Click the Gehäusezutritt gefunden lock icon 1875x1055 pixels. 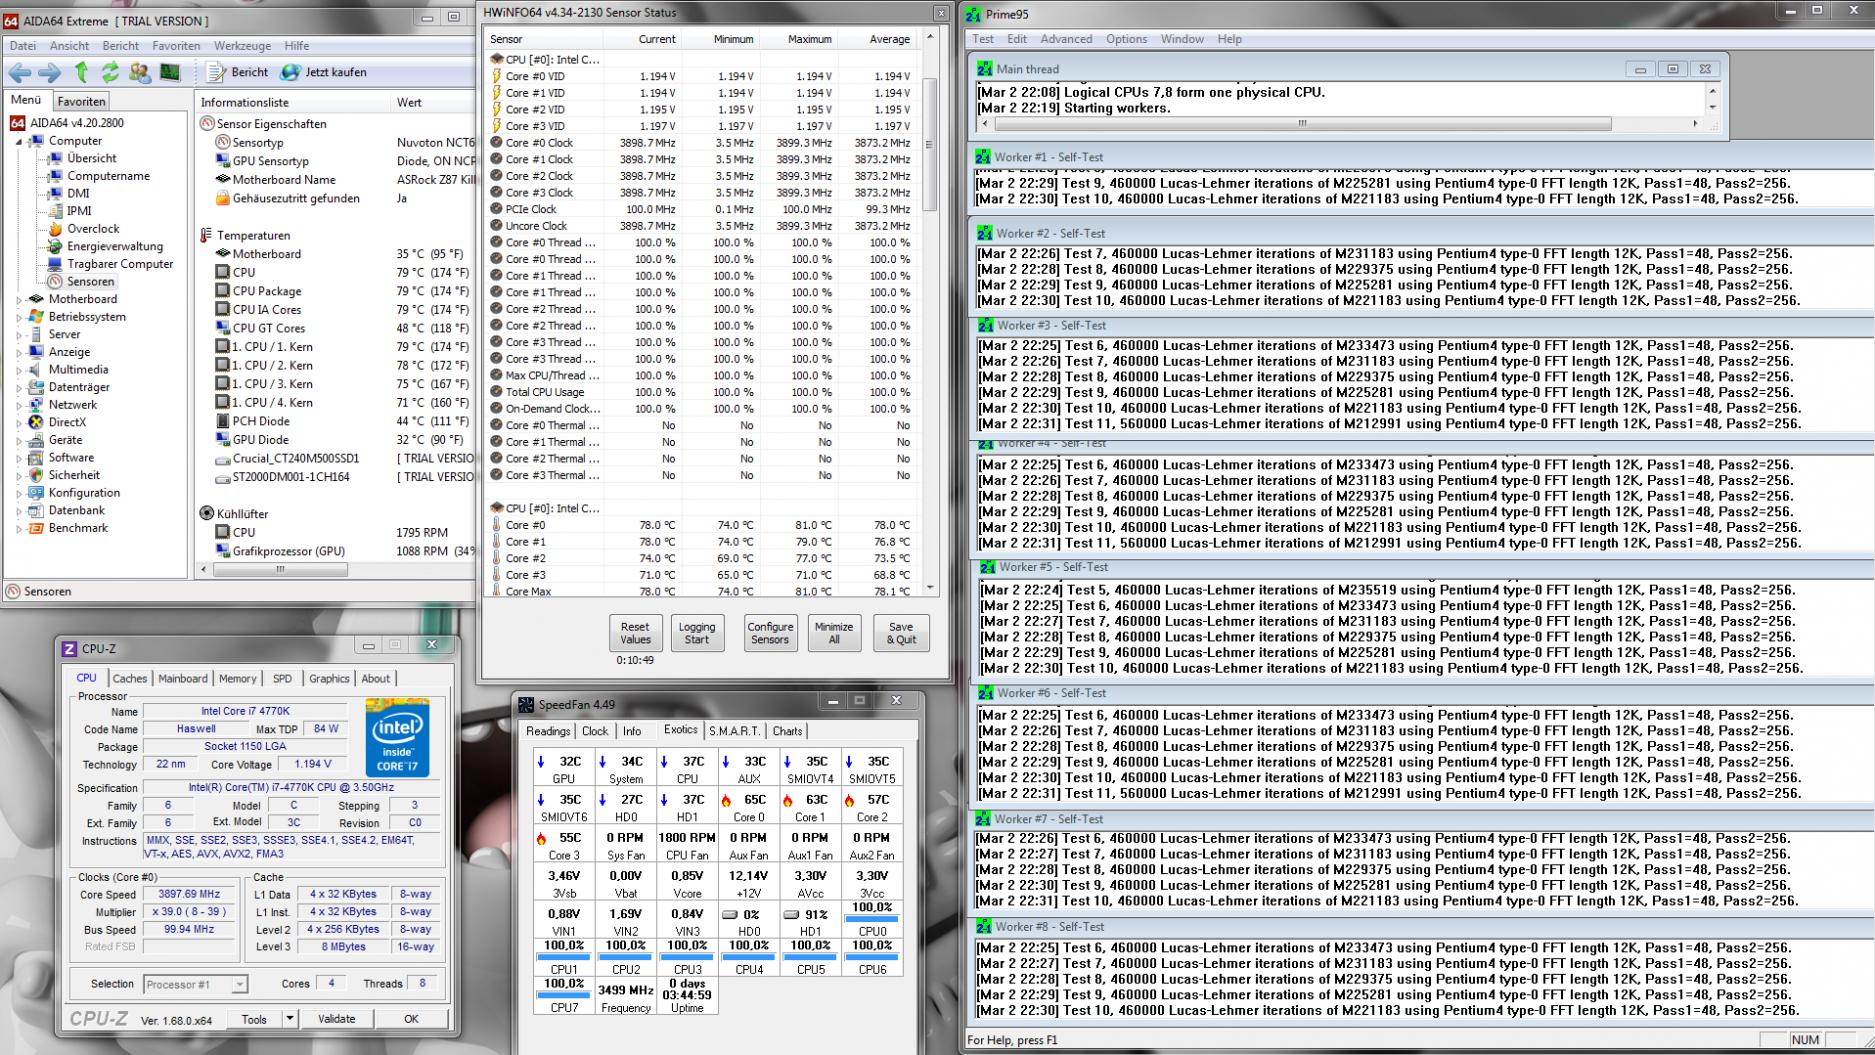point(223,198)
